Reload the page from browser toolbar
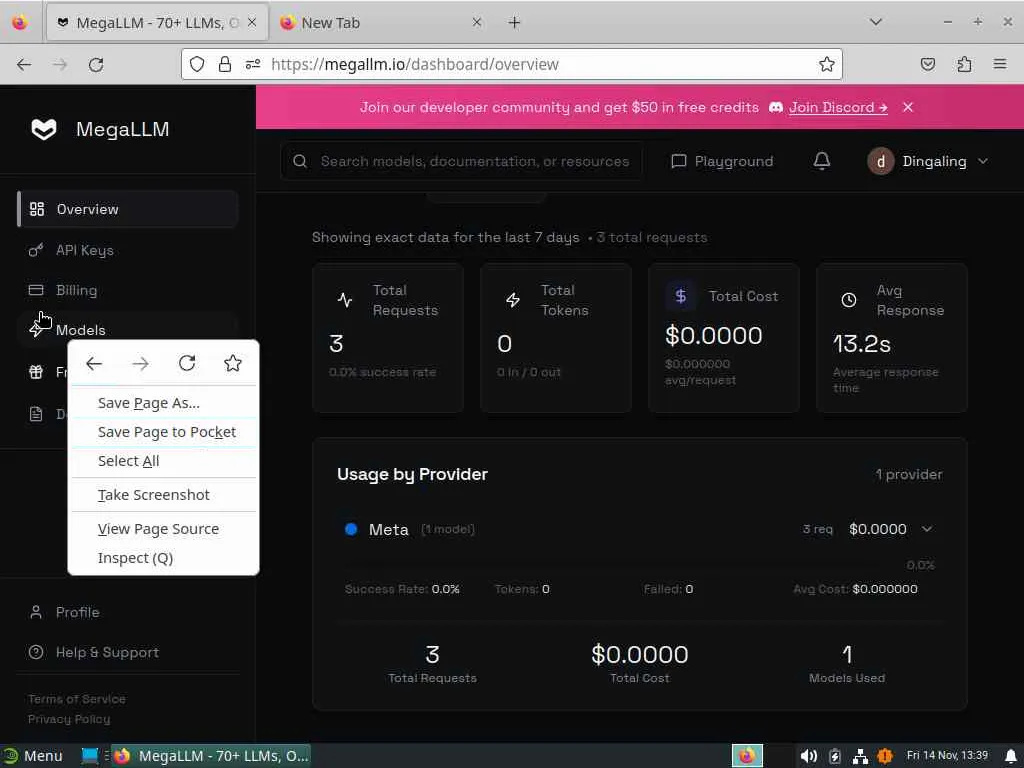The image size is (1024, 768). tap(96, 64)
